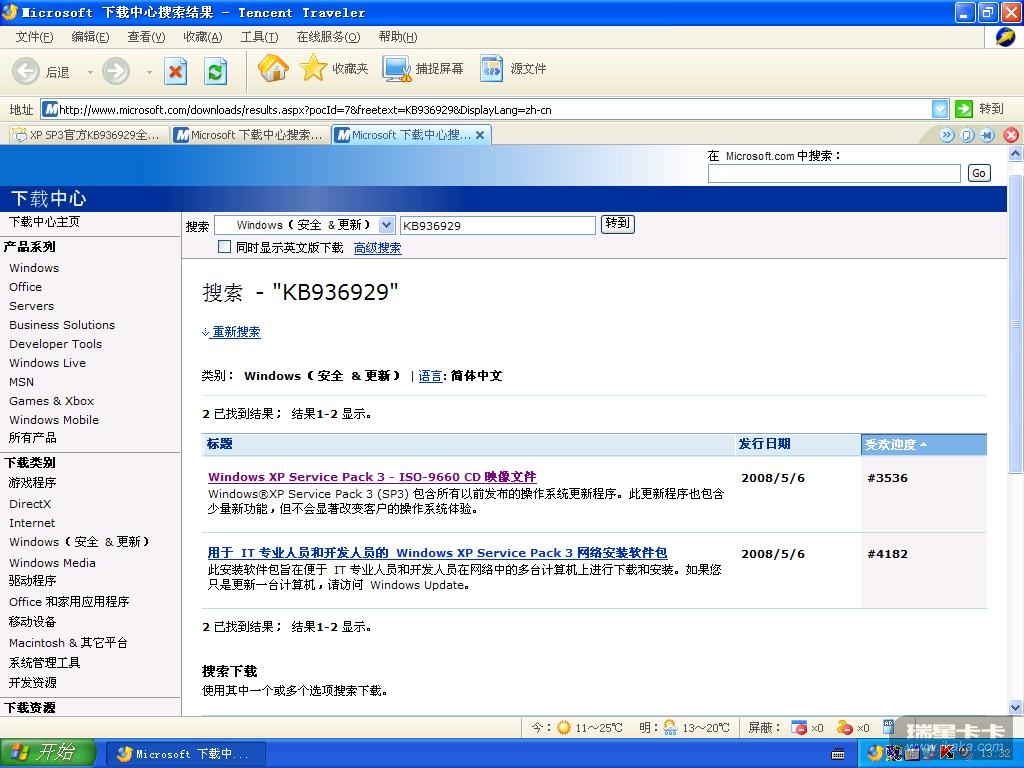Click in the browser address URL field
Image resolution: width=1024 pixels, height=768 pixels.
coord(494,110)
